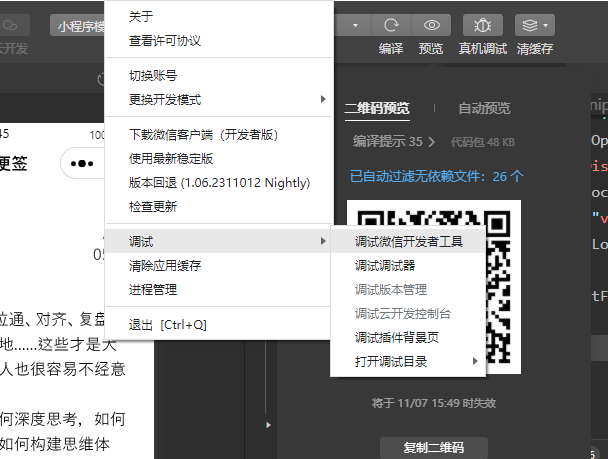This screenshot has width=608, height=459.
Task: Click the cloud development icon
Action: pyautogui.click(x=10, y=26)
